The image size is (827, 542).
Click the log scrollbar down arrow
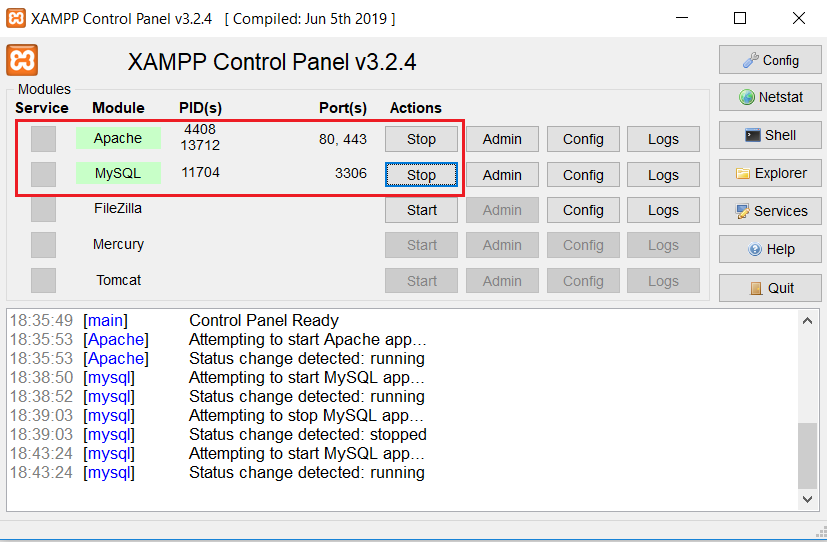[x=807, y=499]
